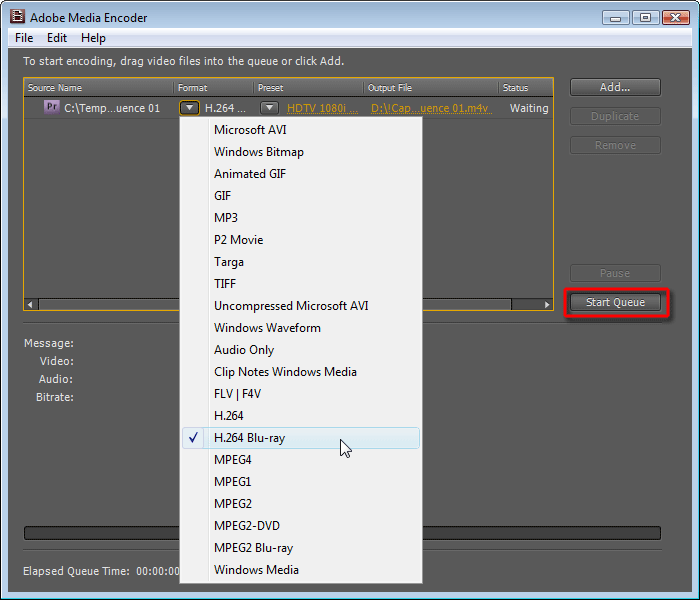700x600 pixels.
Task: Click the encoding progress bar
Action: coord(342,533)
